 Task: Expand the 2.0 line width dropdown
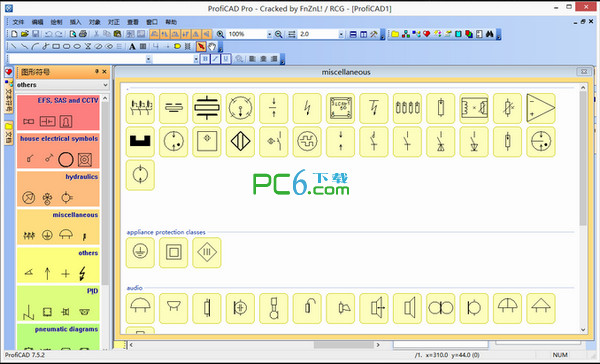pyautogui.click(x=341, y=34)
